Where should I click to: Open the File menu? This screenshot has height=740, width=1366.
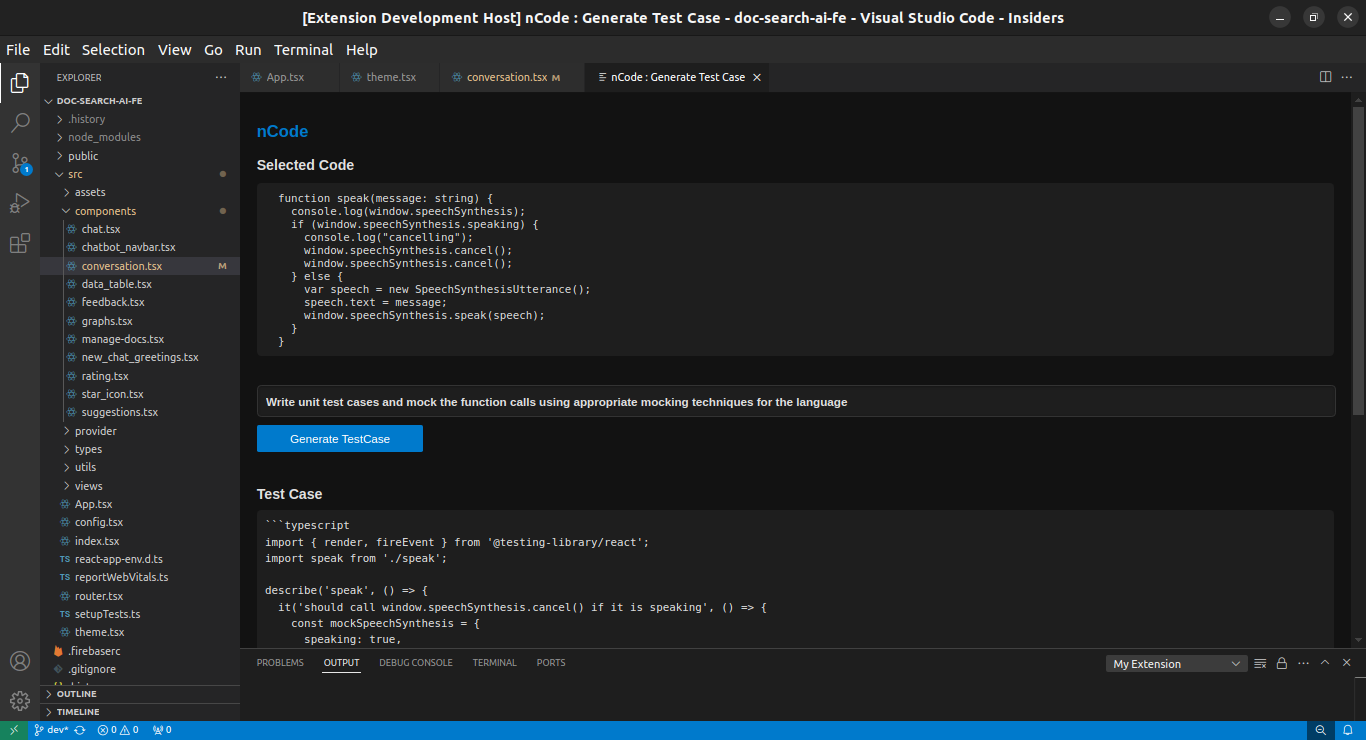(18, 50)
